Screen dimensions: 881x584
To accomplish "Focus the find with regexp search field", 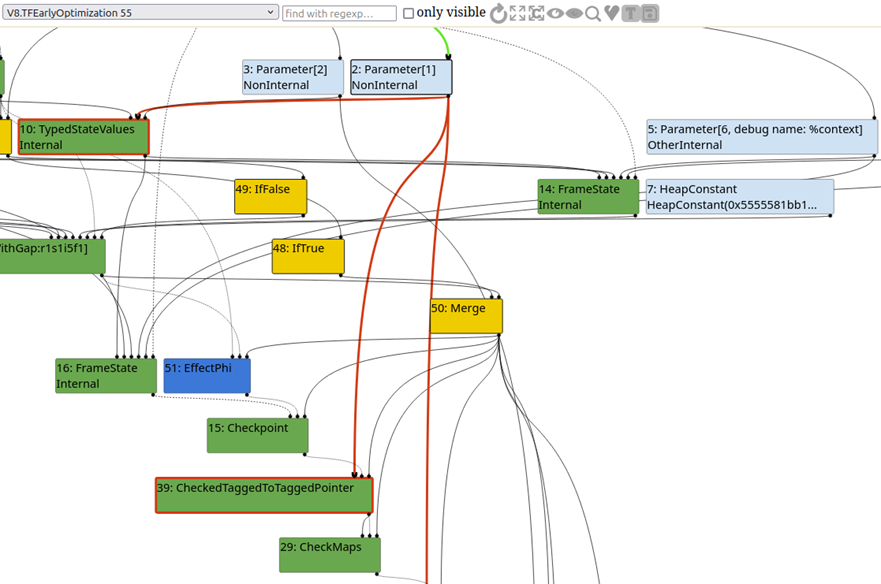I will [x=339, y=13].
